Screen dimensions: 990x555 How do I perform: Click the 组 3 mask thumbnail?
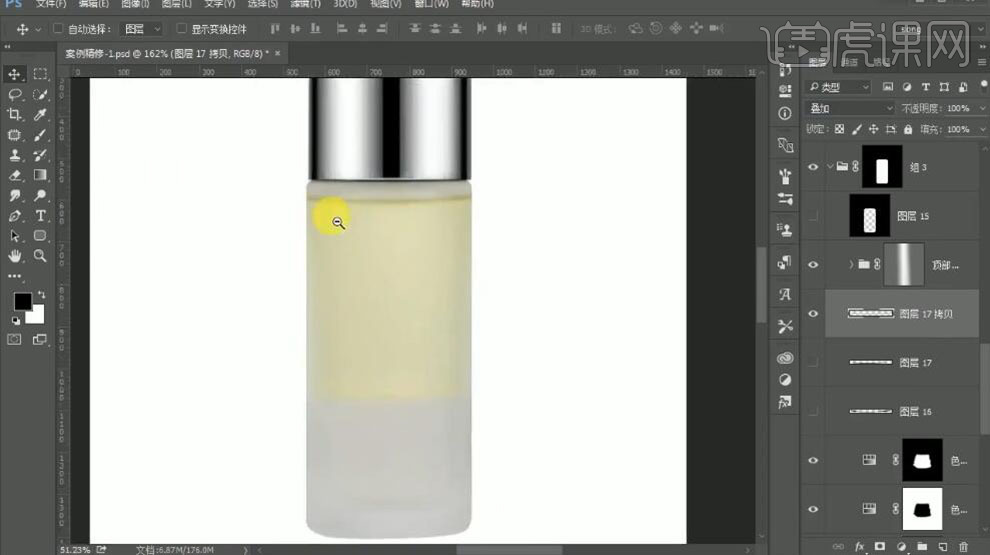(x=882, y=167)
